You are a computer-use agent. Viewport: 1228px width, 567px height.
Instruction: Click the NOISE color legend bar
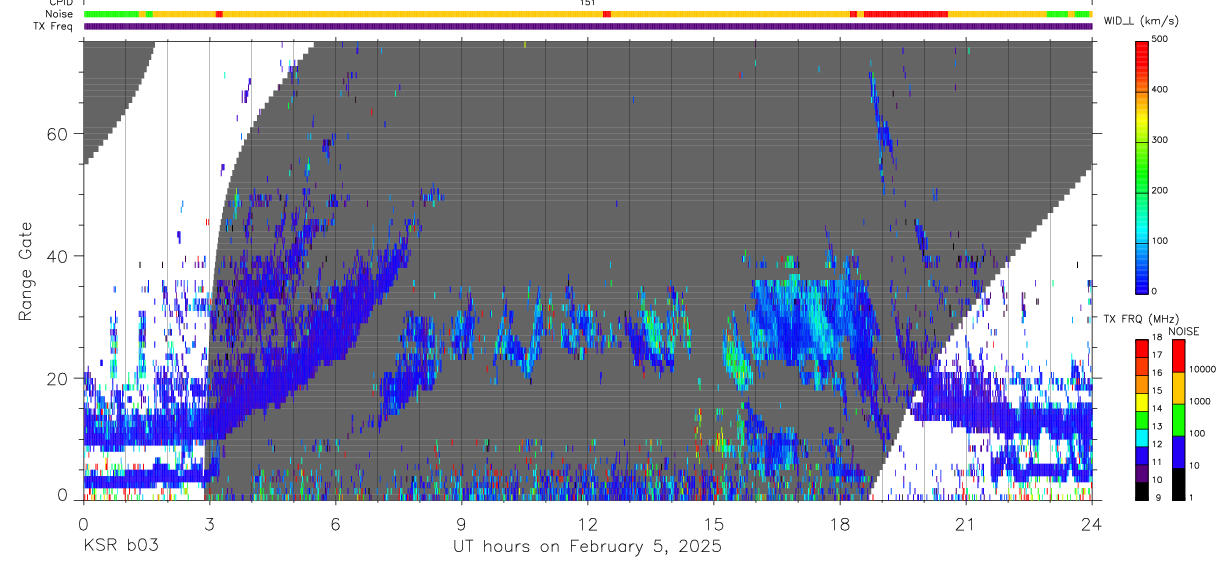pyautogui.click(x=1179, y=420)
